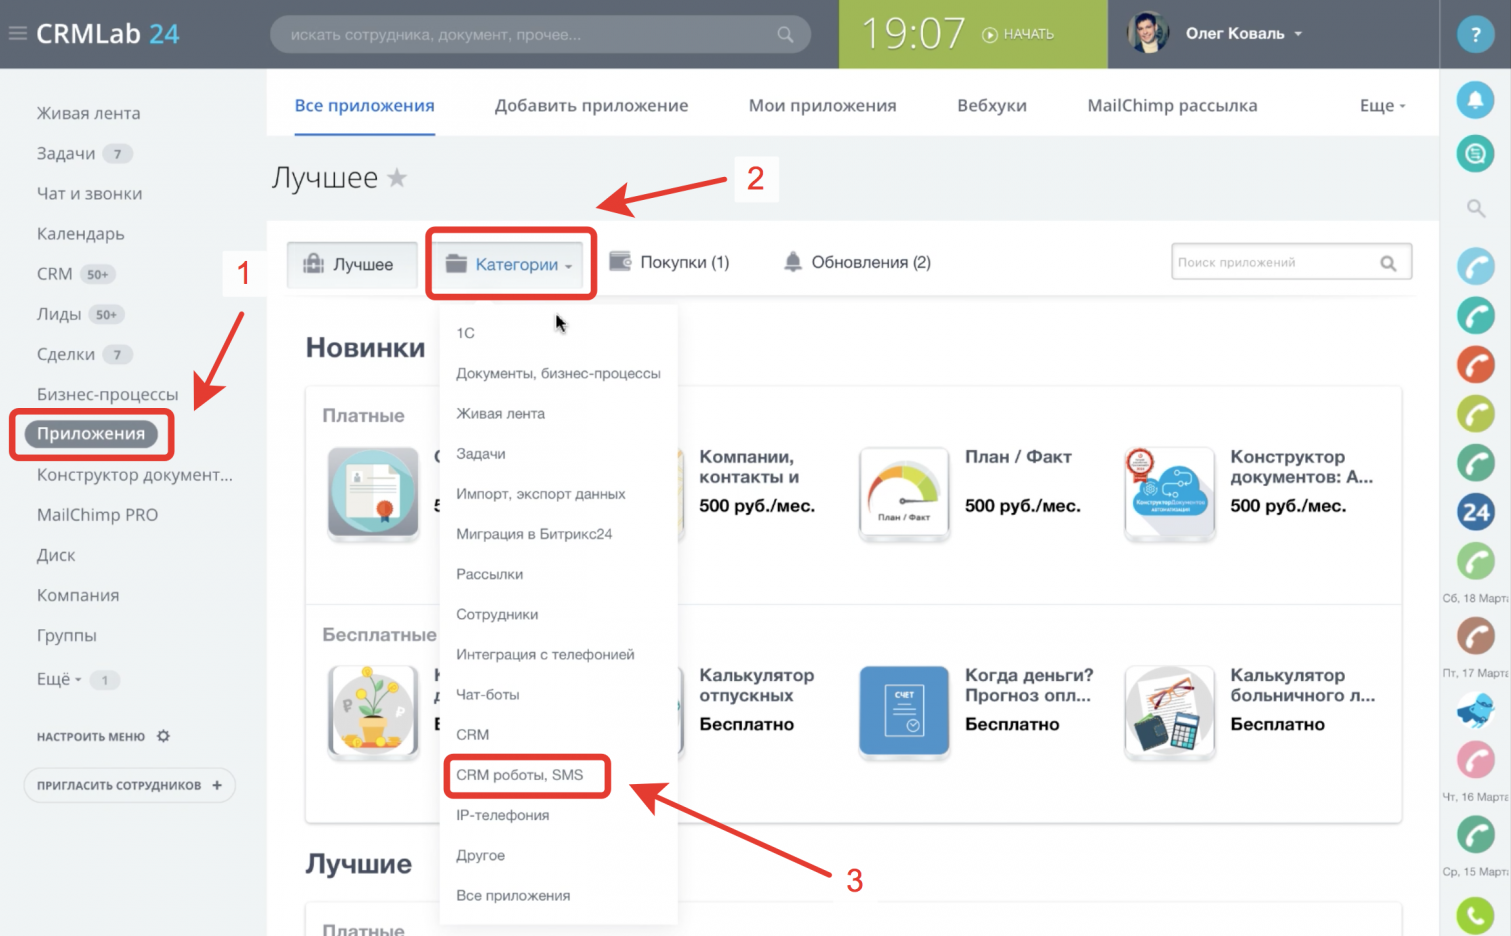This screenshot has height=936, width=1511.
Task: Open the notifications bell in the right sidebar
Action: tap(1475, 99)
